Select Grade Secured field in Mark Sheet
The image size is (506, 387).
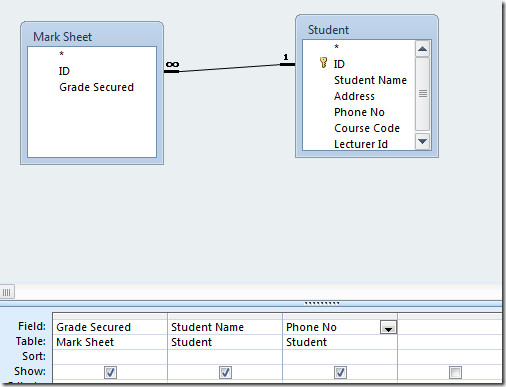96,87
